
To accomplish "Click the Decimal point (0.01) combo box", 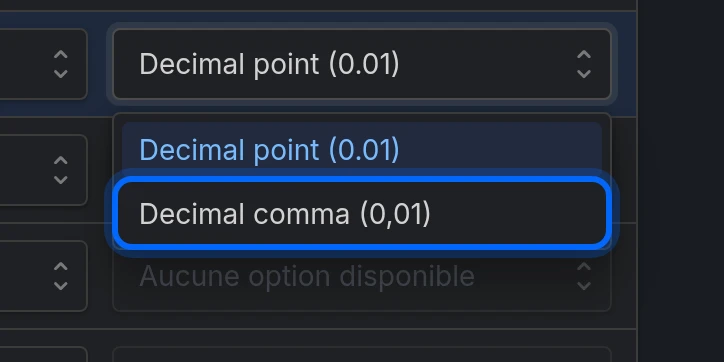I will 362,64.
